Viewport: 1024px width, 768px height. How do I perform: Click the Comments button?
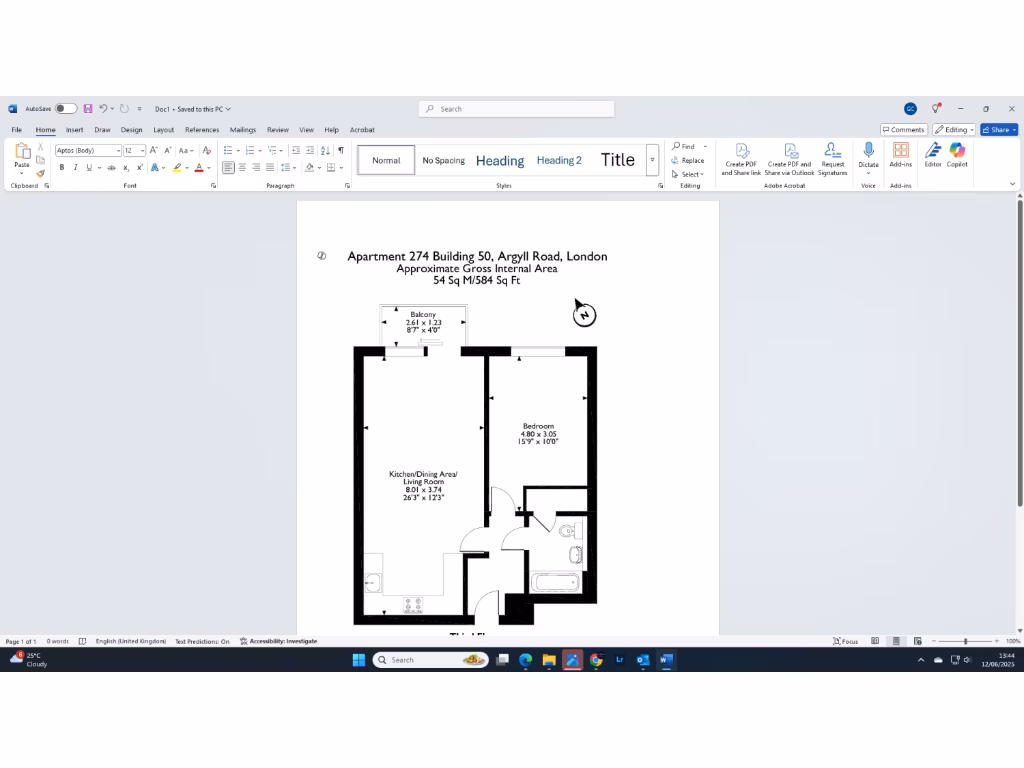point(903,130)
